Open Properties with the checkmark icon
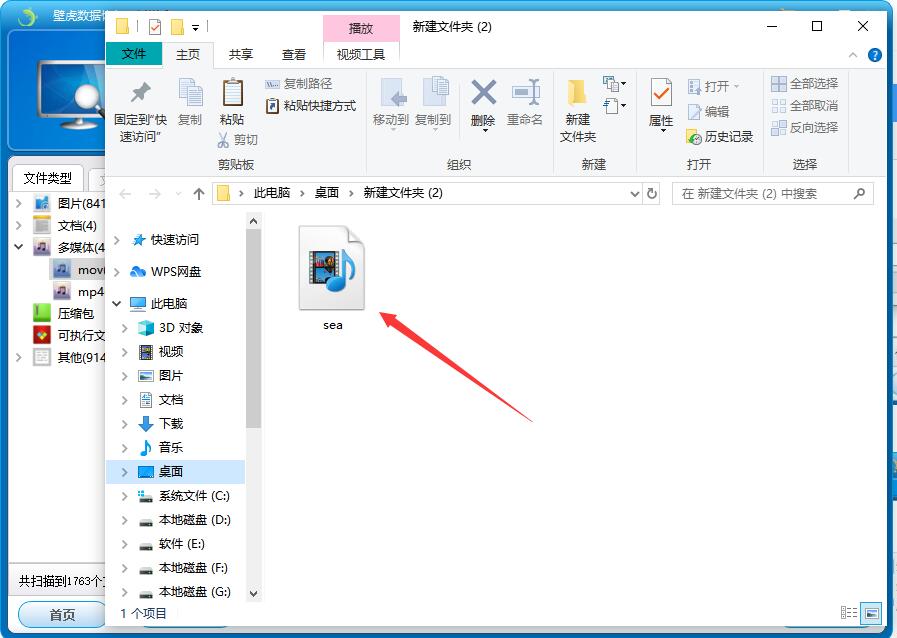 [661, 94]
